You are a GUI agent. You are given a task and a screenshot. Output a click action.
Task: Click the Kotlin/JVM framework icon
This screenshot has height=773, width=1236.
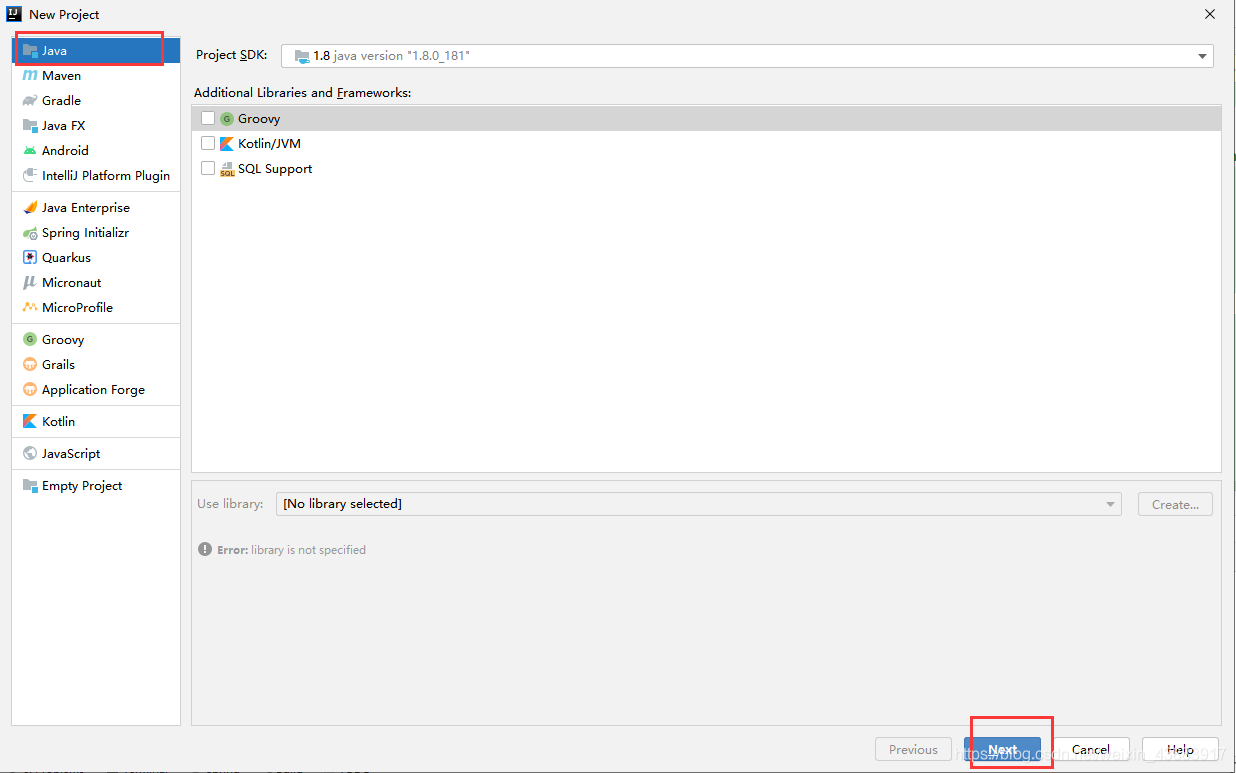point(227,143)
